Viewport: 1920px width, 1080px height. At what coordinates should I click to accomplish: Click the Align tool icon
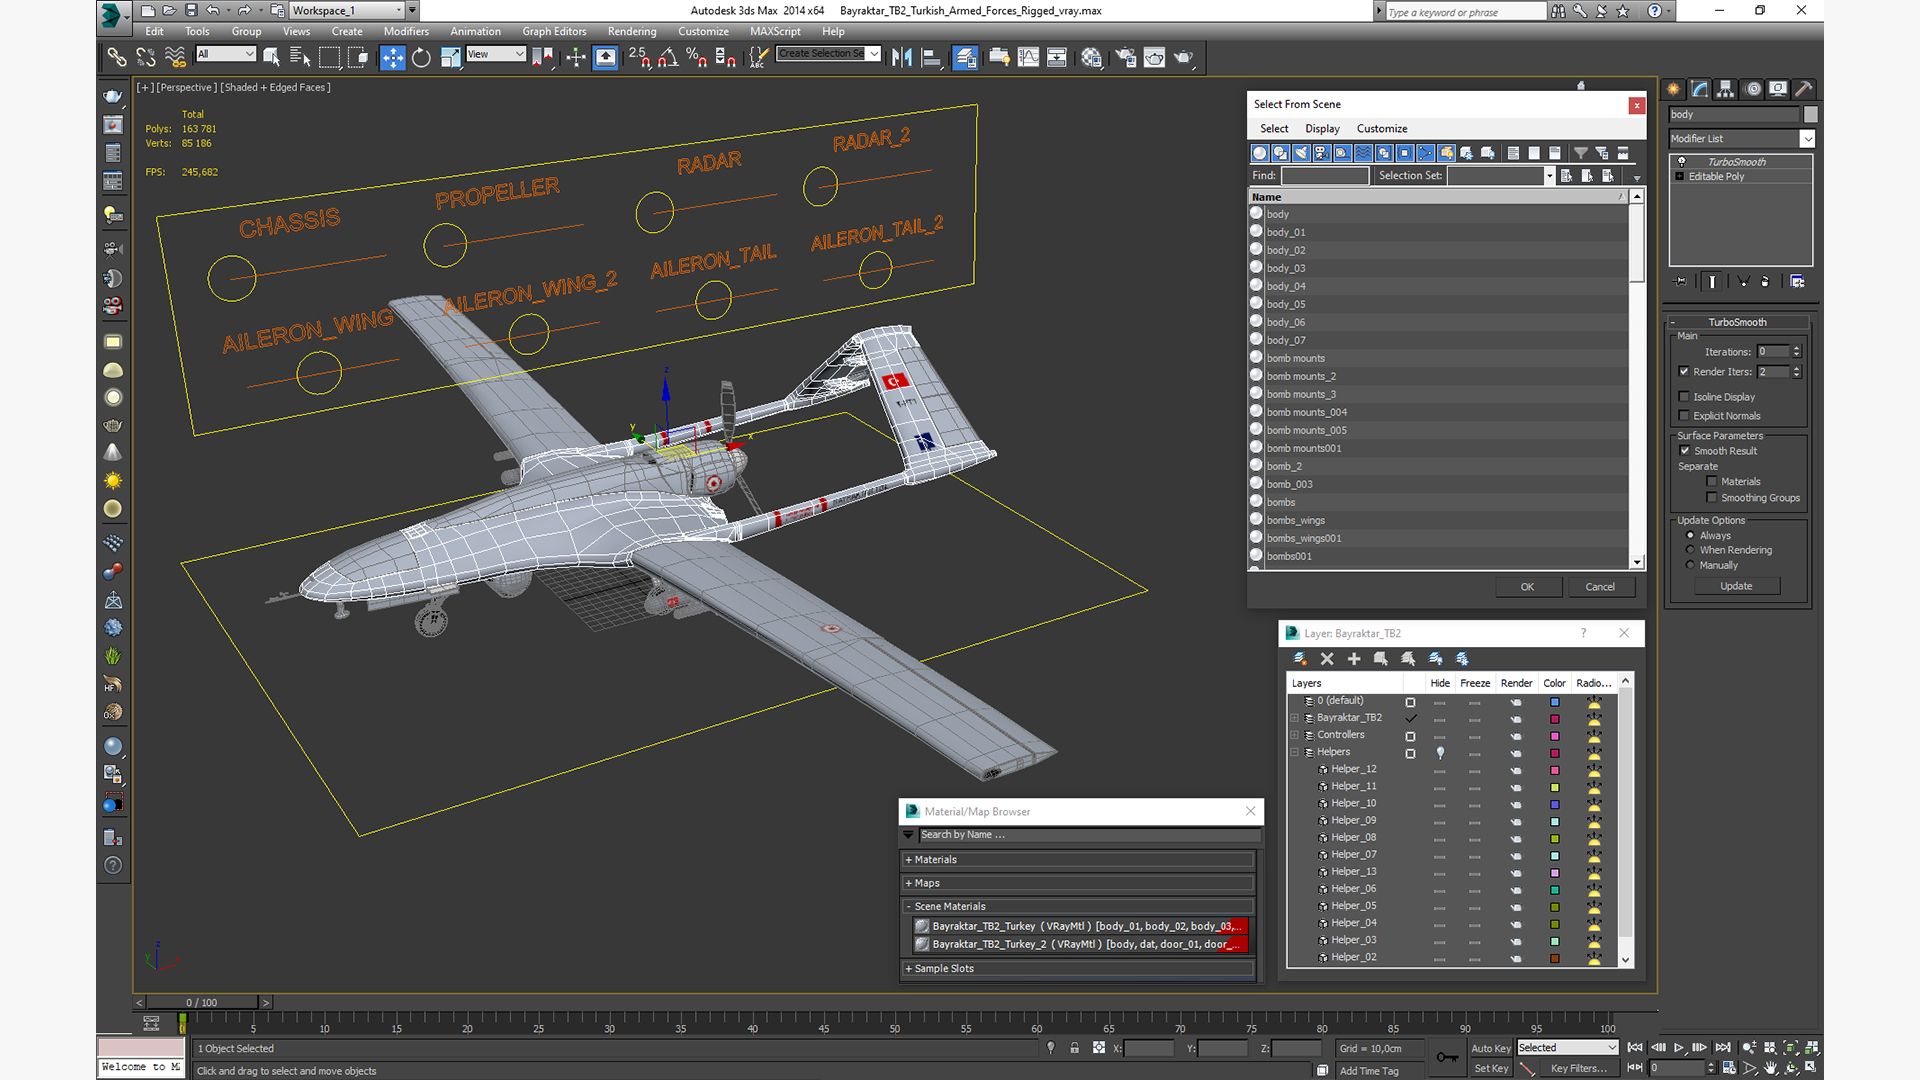(x=931, y=58)
